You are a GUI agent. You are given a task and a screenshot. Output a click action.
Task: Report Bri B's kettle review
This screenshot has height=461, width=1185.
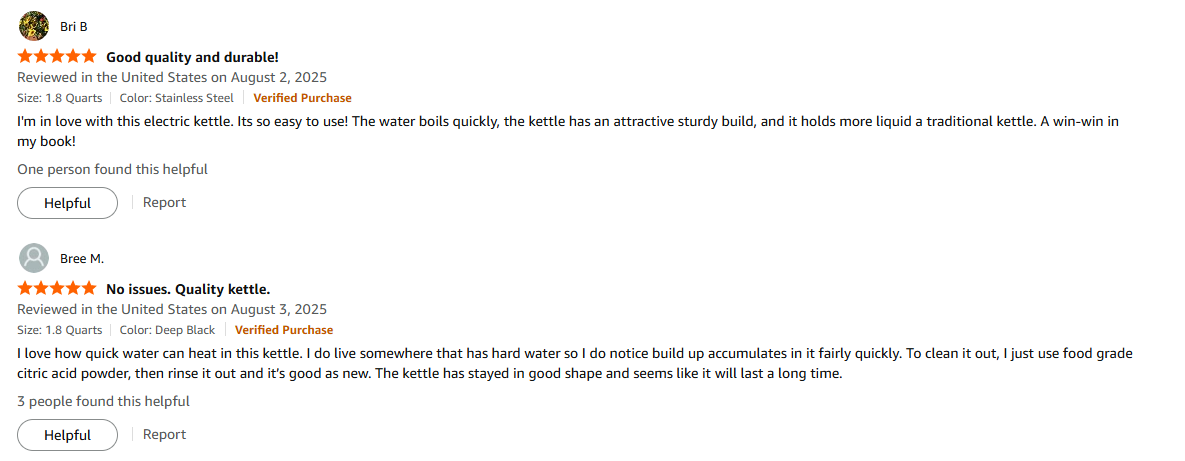coord(164,202)
